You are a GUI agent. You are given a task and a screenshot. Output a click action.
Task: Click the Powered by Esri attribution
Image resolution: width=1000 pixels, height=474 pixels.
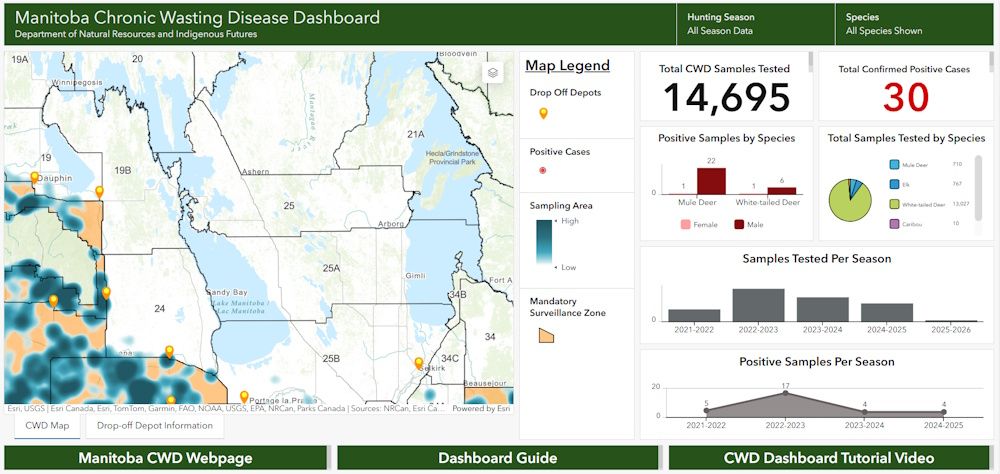tap(481, 408)
